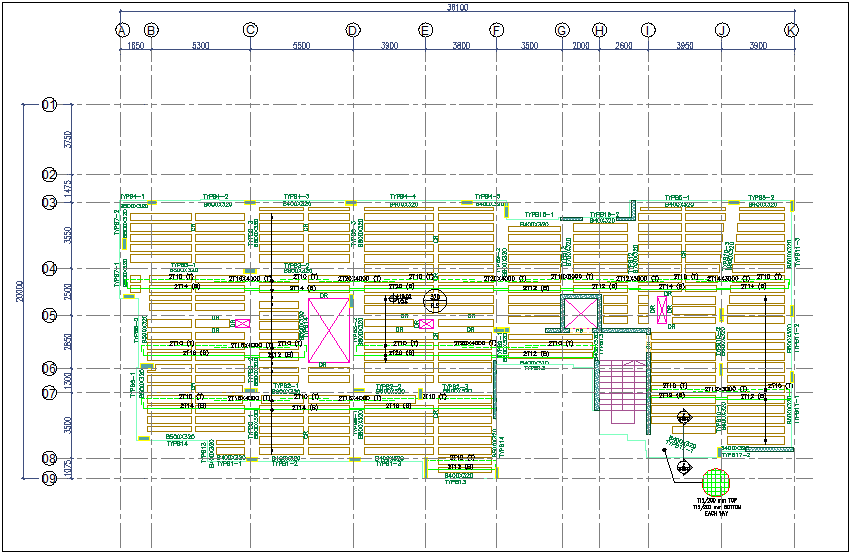This screenshot has width=852, height=554.
Task: Select grid bubble B at top
Action: [151, 30]
